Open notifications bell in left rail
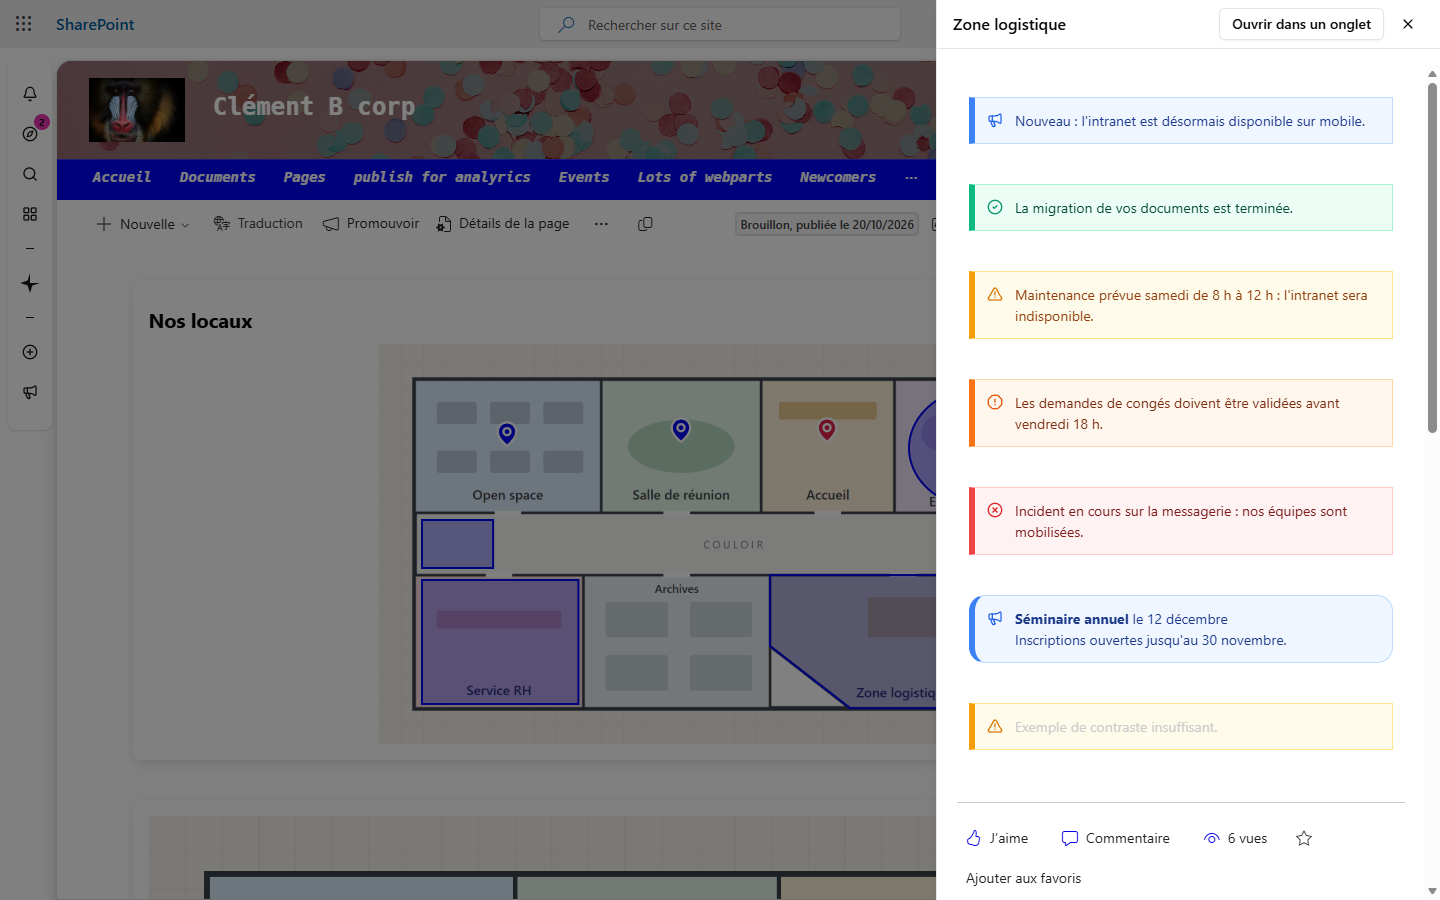Image resolution: width=1440 pixels, height=900 pixels. point(30,94)
